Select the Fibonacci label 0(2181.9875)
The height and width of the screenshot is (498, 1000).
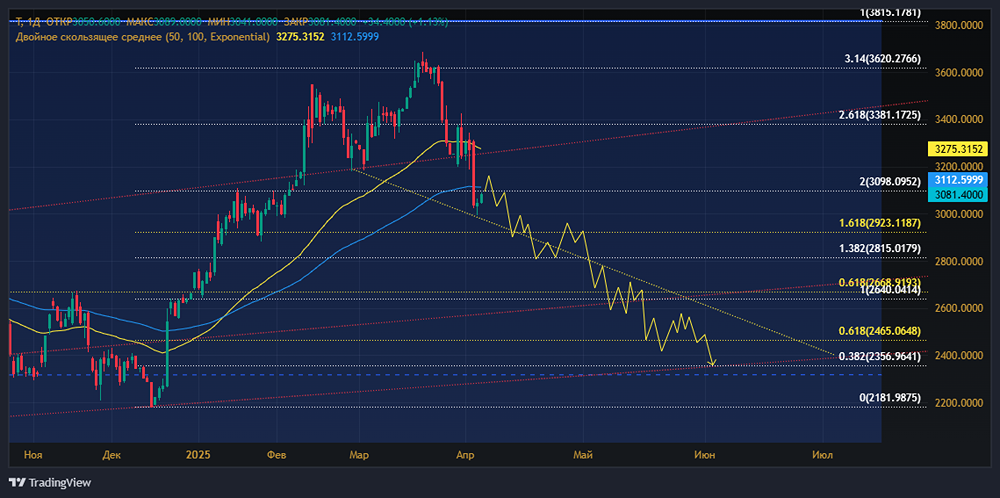[x=890, y=397]
